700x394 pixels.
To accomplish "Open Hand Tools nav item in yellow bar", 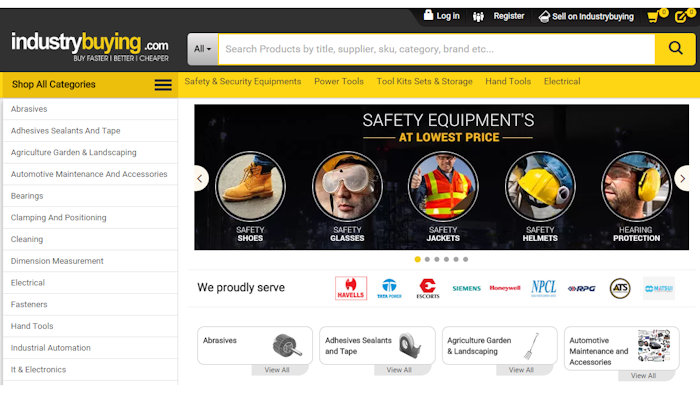I will (x=508, y=82).
